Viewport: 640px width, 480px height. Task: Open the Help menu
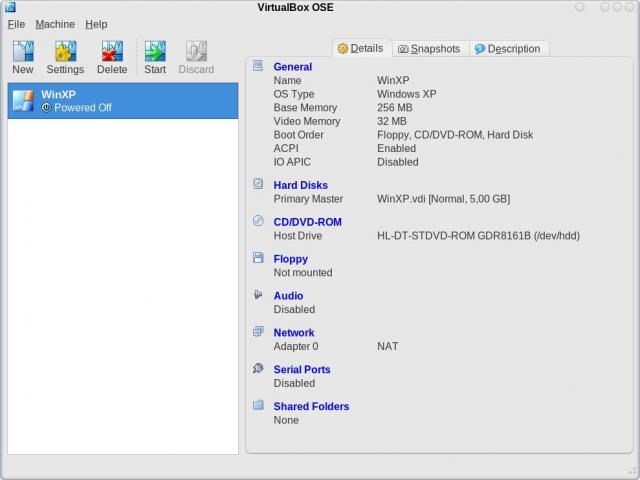click(x=96, y=24)
